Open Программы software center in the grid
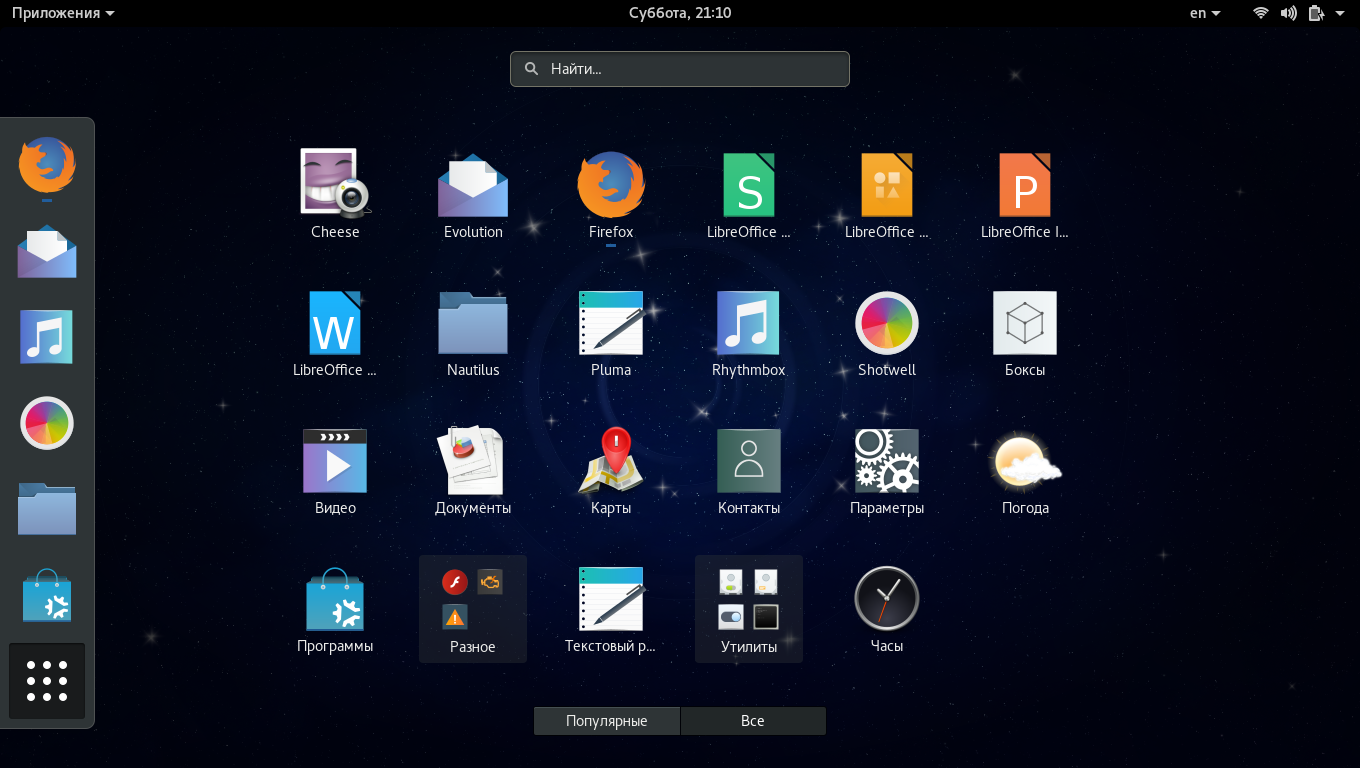 pyautogui.click(x=335, y=608)
